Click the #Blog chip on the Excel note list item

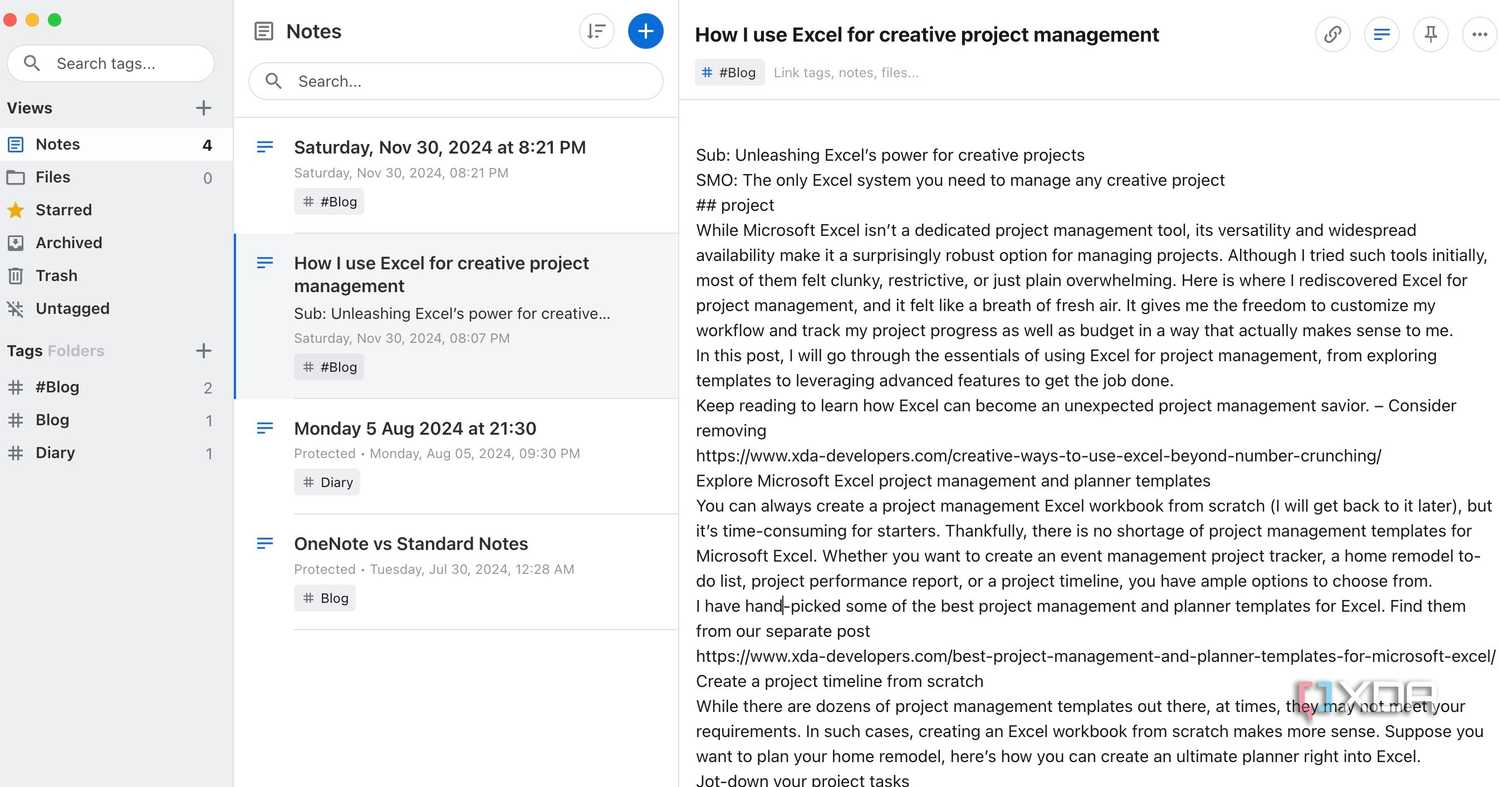329,367
